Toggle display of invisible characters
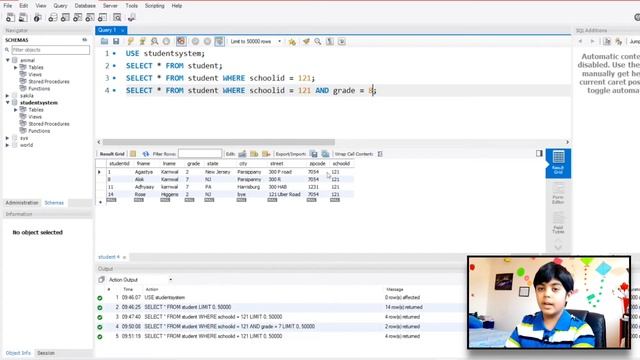This screenshot has width=640, height=360. tap(330, 41)
